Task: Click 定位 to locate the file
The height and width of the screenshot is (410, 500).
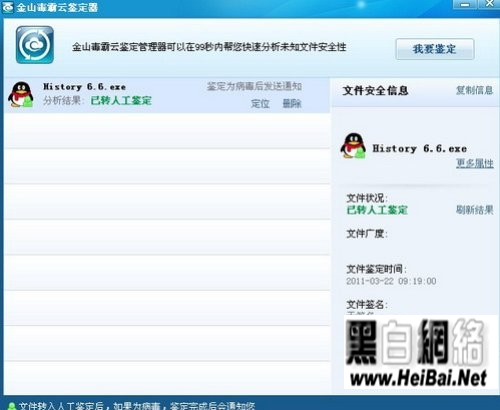Action: pyautogui.click(x=260, y=104)
